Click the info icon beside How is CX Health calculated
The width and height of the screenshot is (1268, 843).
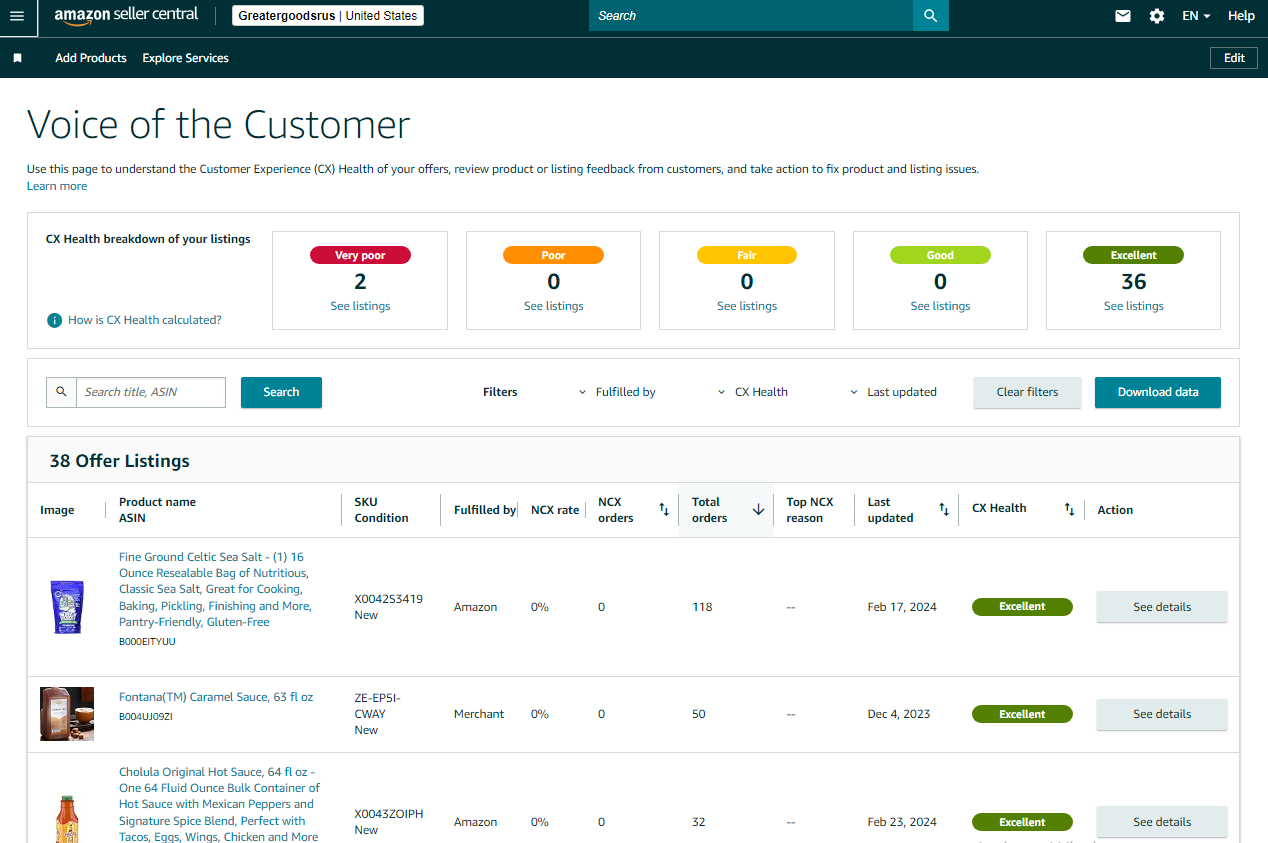(55, 320)
